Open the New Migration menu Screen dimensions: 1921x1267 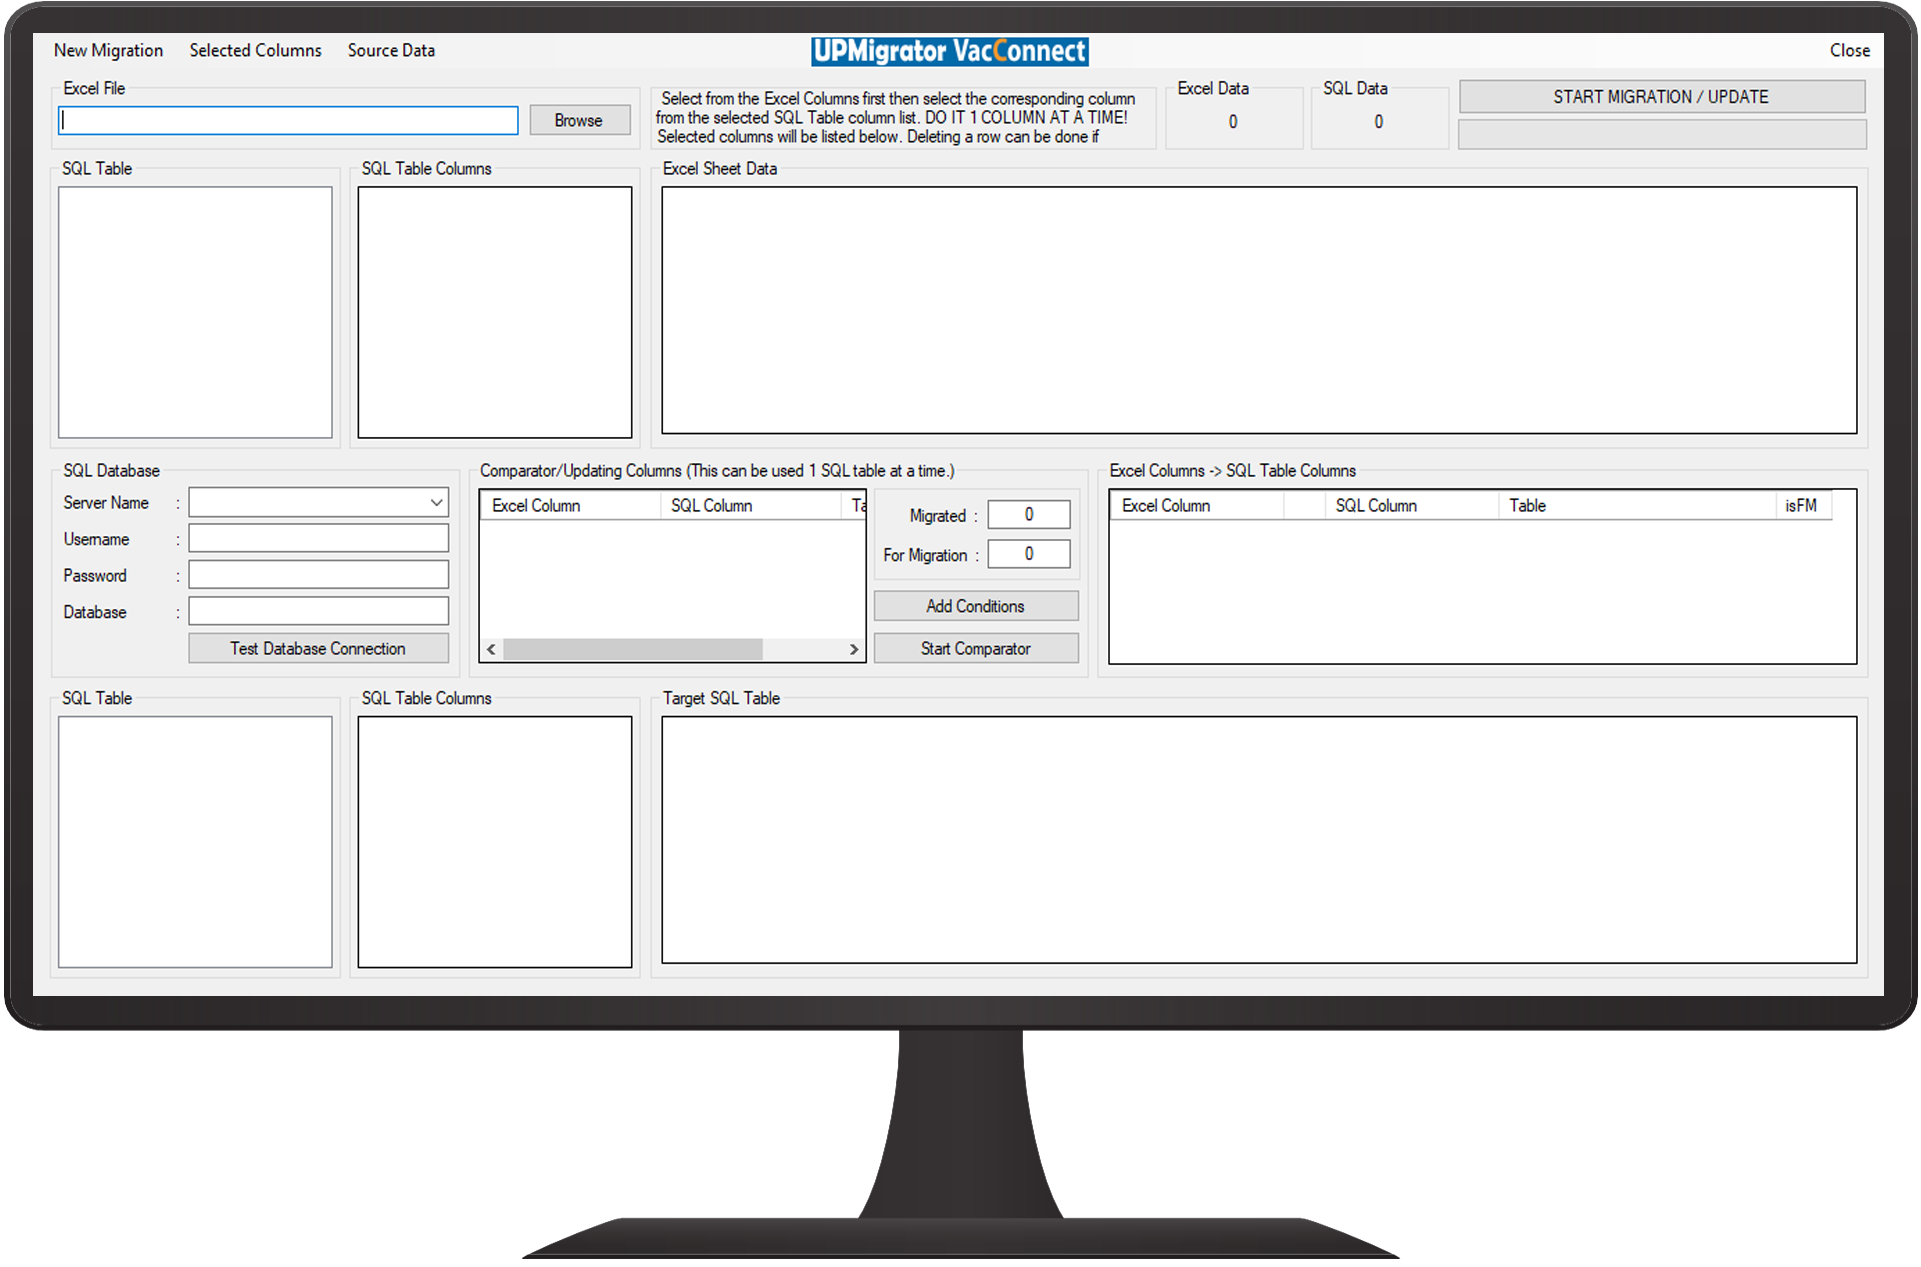pyautogui.click(x=108, y=50)
